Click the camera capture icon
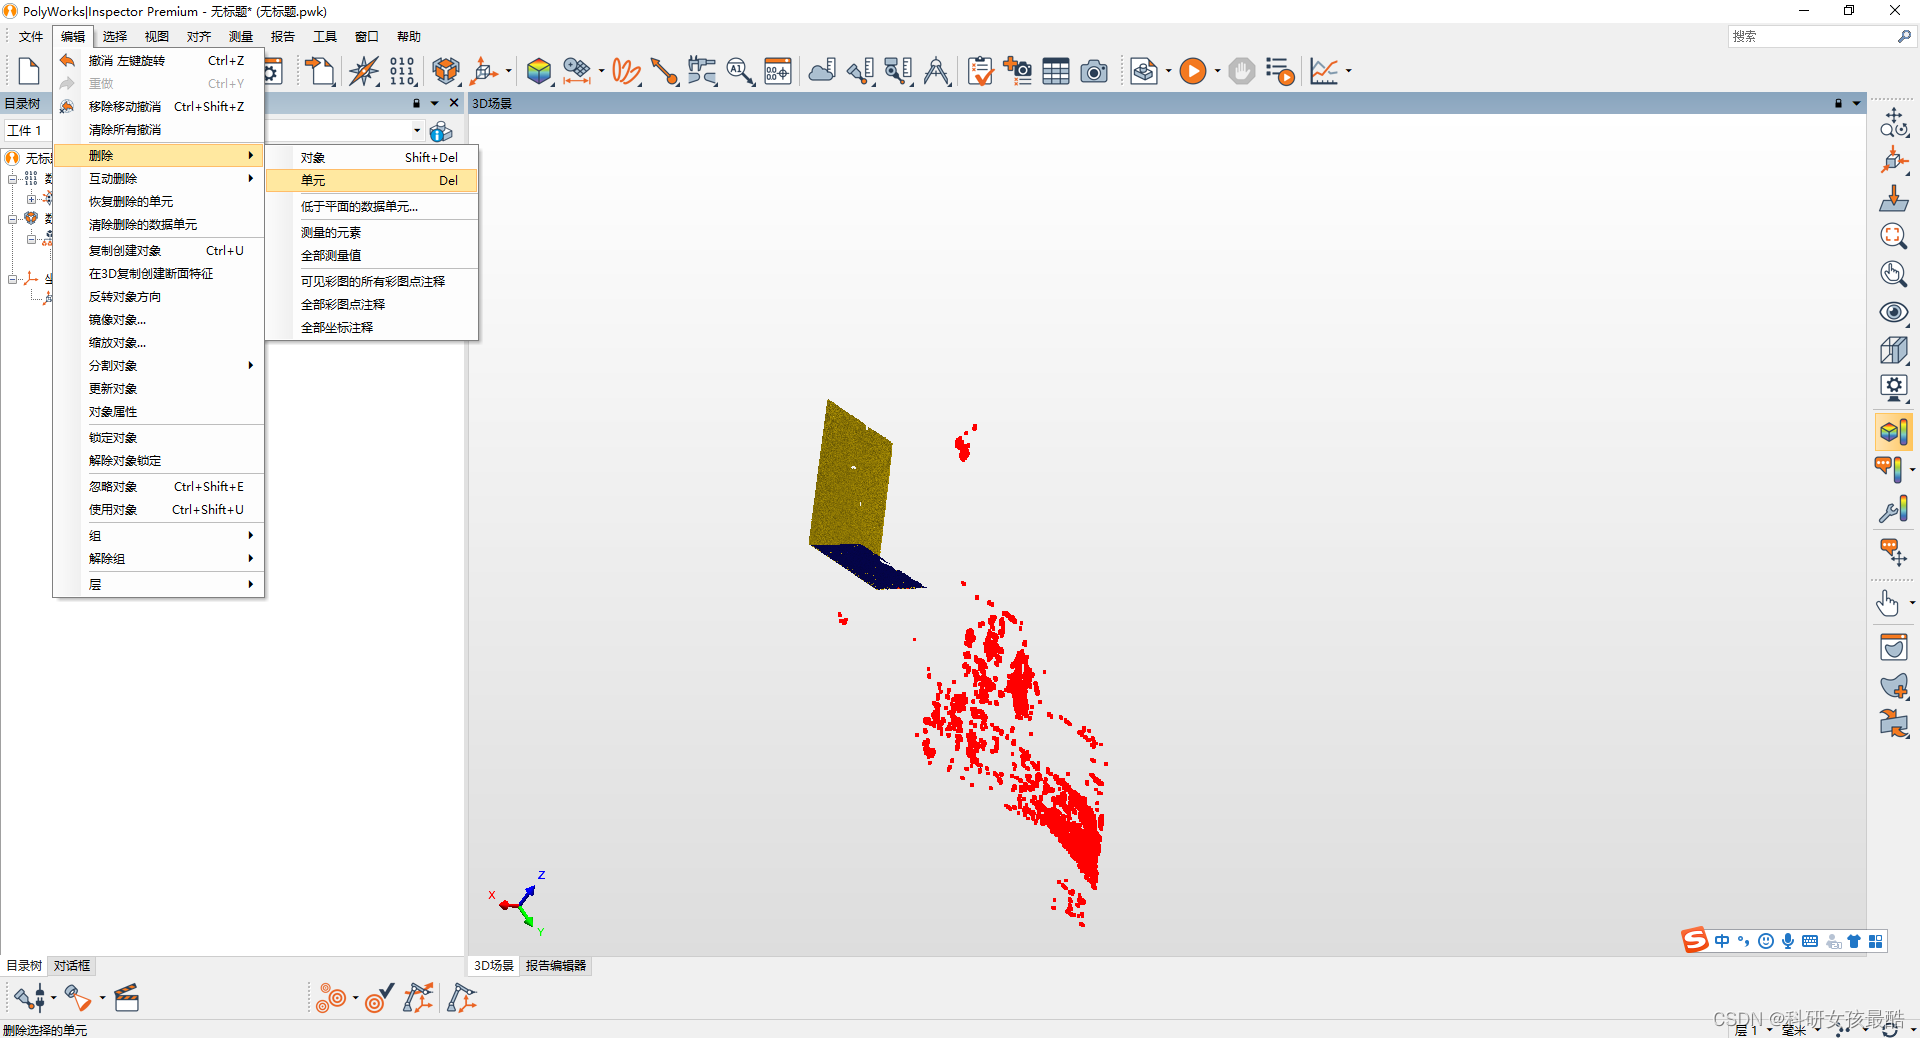Viewport: 1920px width, 1038px height. click(x=1094, y=71)
